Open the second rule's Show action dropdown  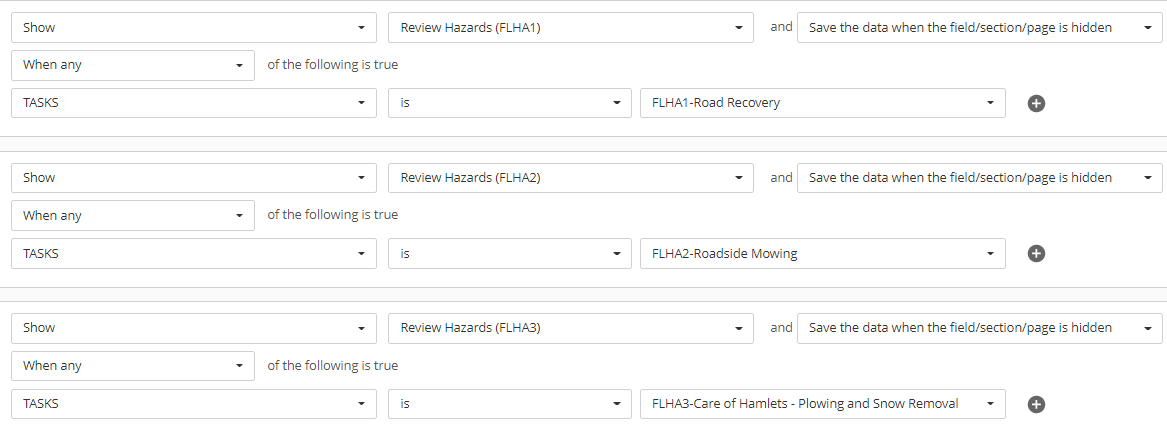194,177
